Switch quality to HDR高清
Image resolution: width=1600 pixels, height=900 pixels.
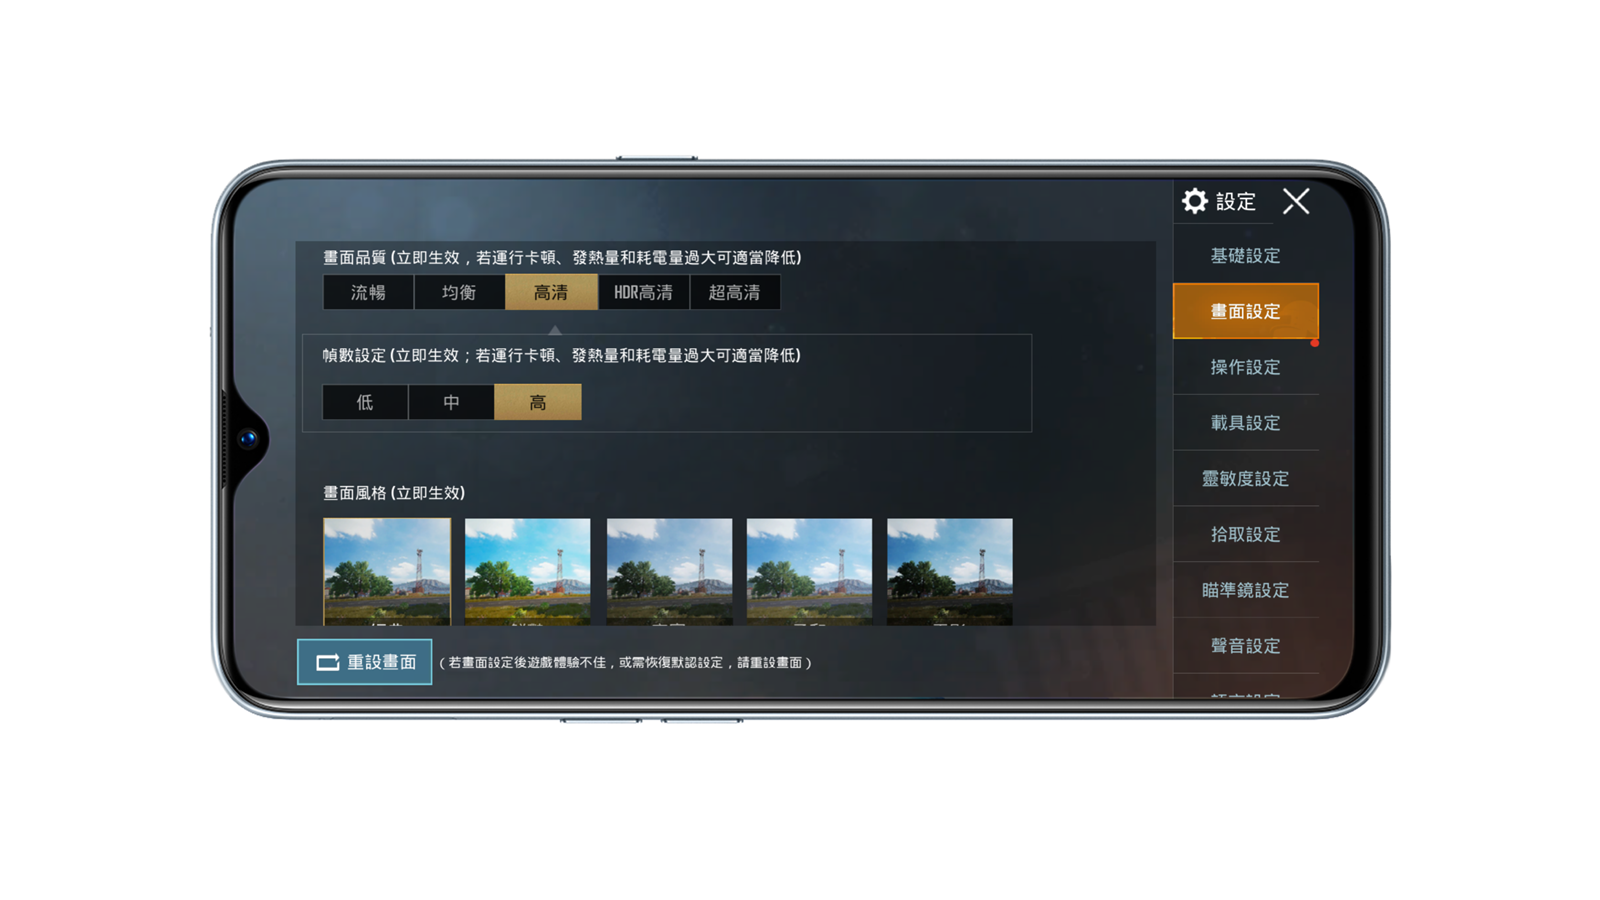point(643,292)
